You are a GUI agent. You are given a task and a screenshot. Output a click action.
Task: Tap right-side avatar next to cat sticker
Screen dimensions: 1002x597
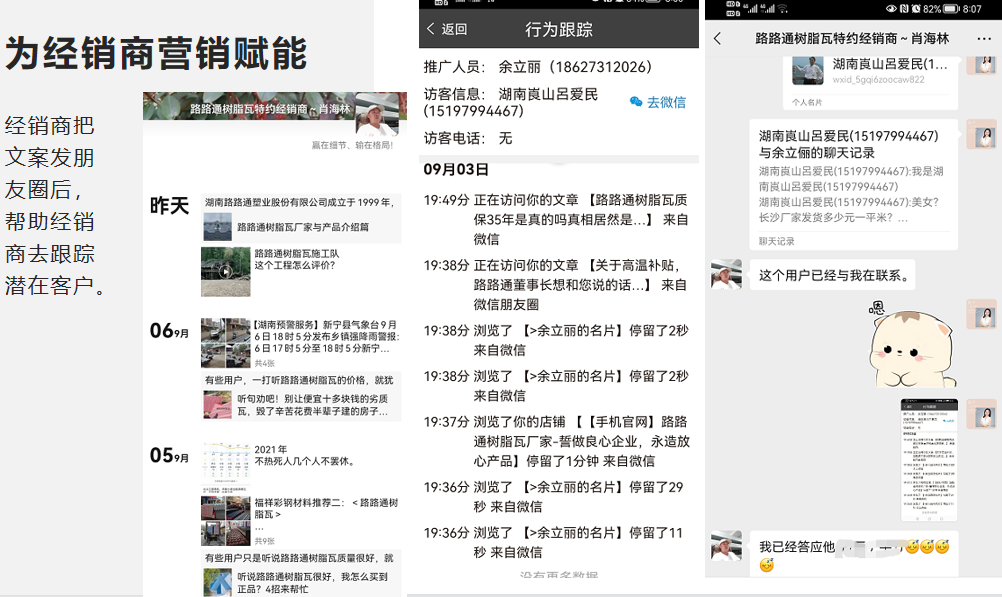point(981,314)
